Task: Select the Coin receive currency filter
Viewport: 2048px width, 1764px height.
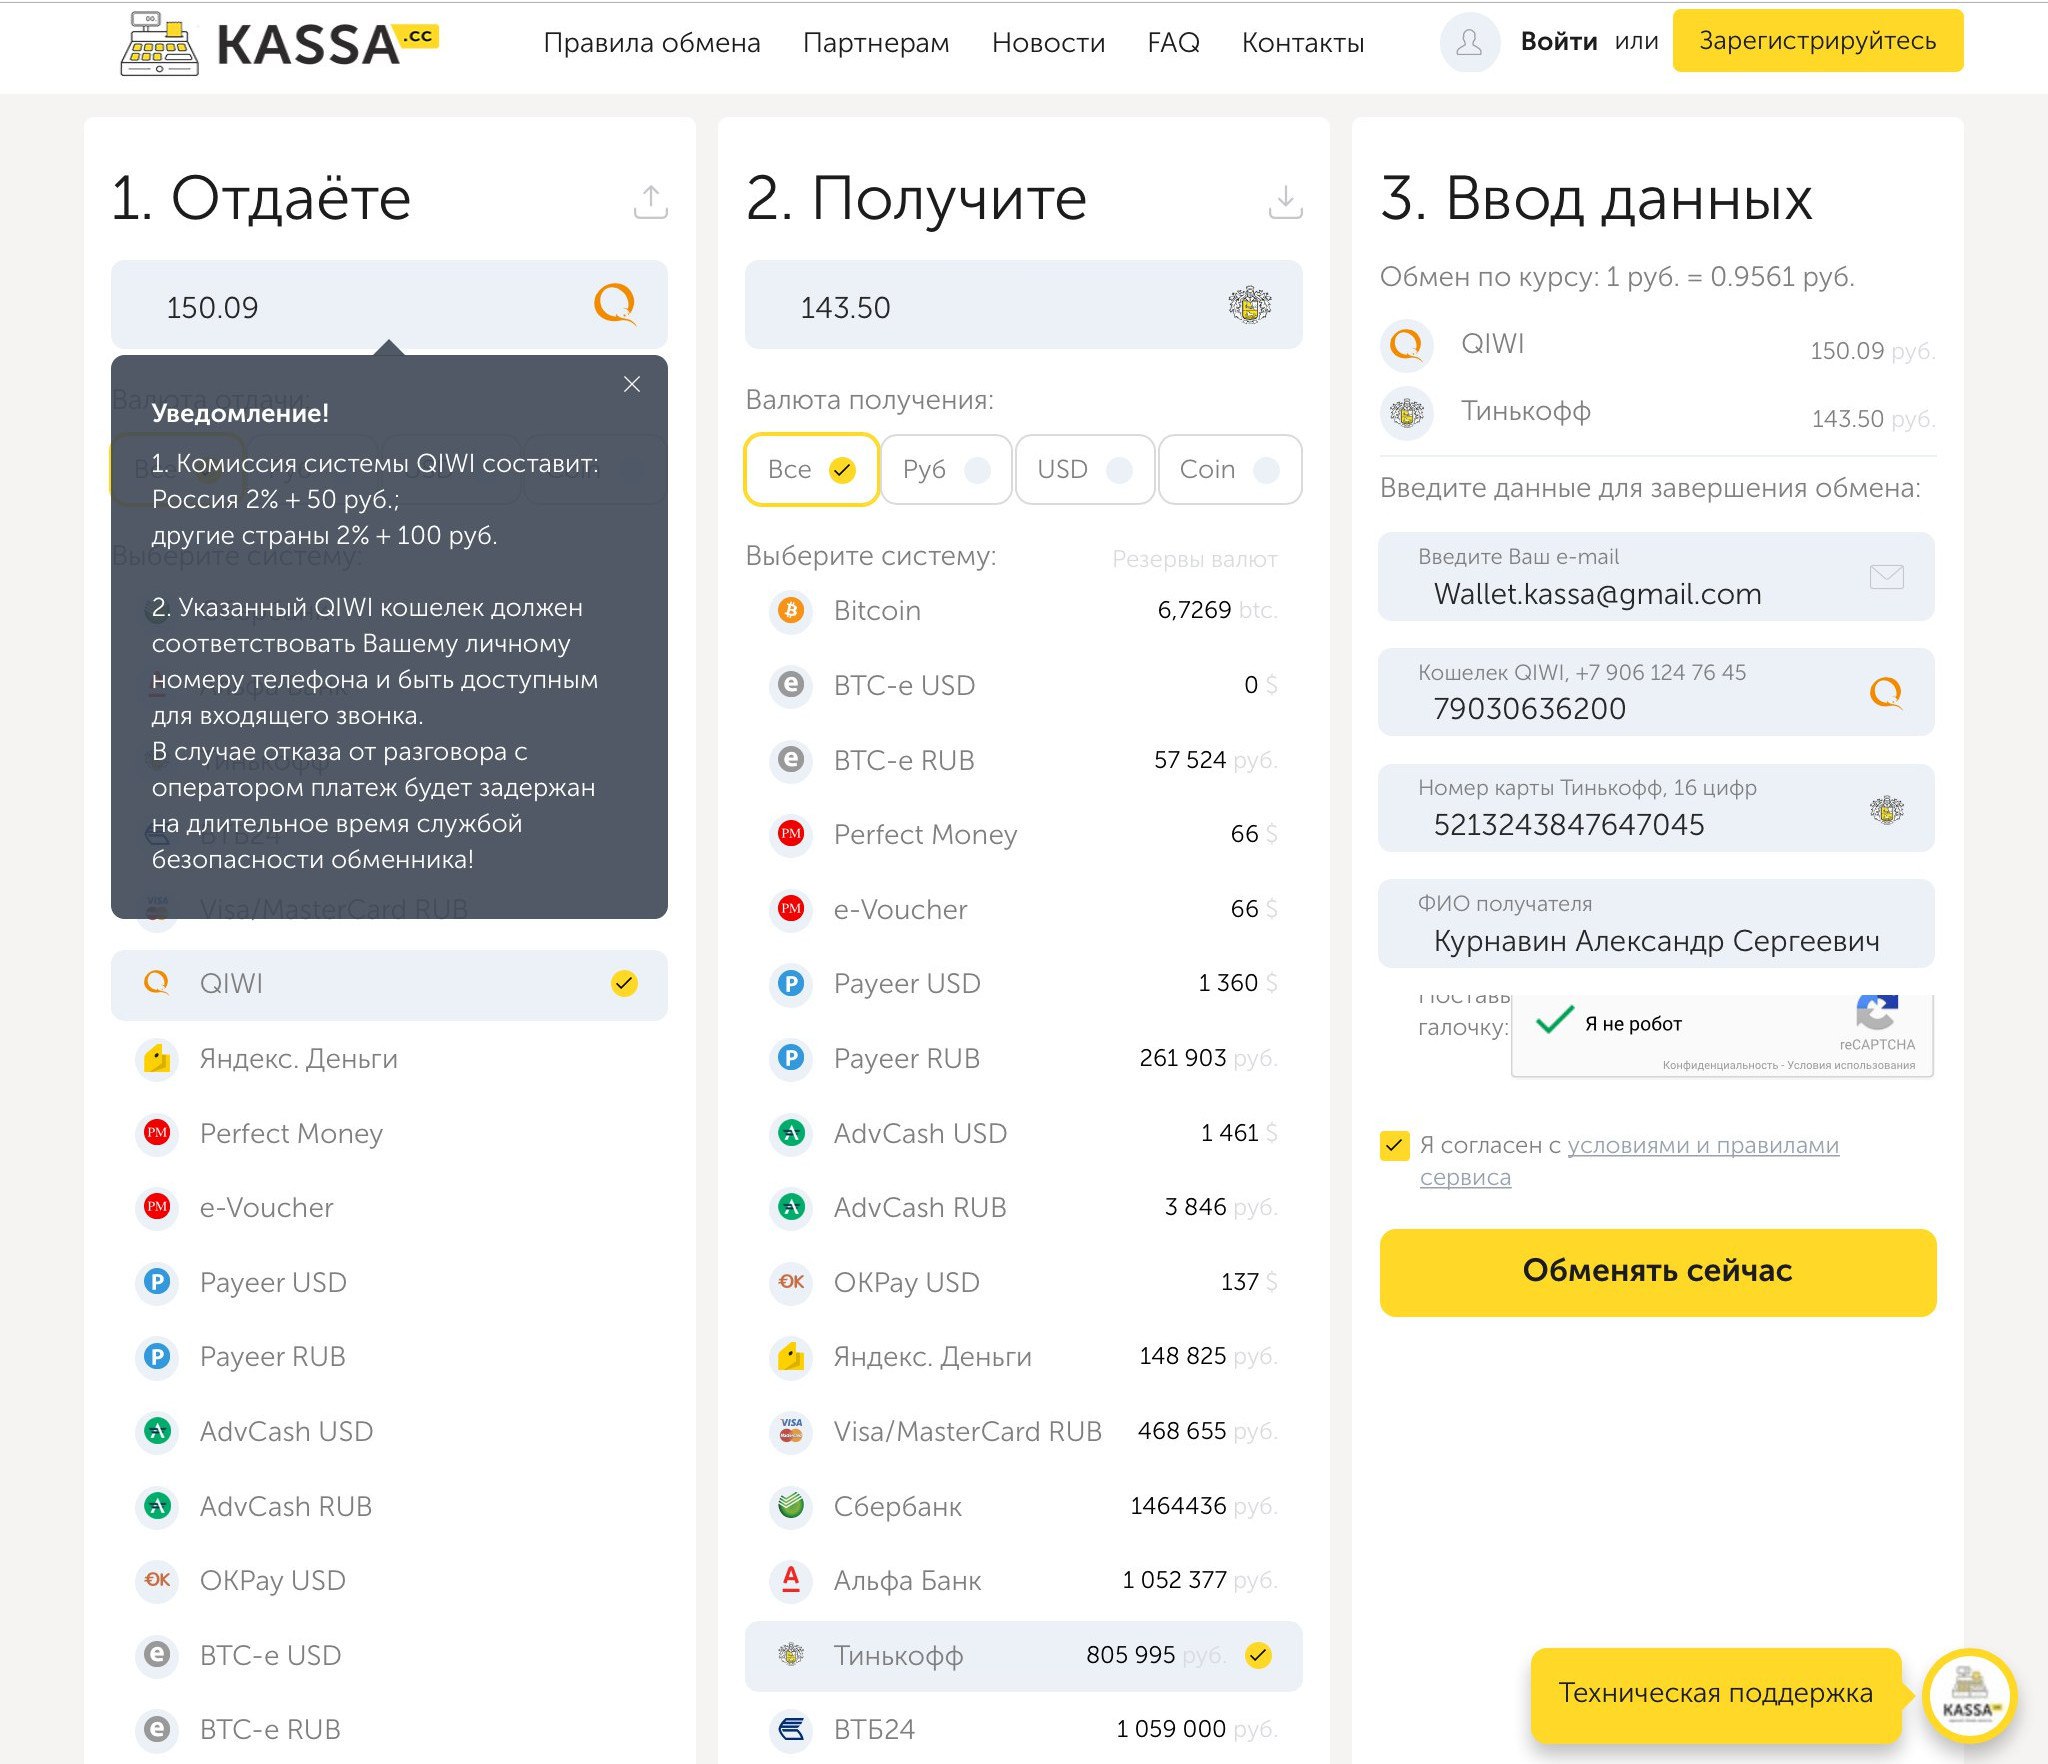Action: click(1229, 469)
